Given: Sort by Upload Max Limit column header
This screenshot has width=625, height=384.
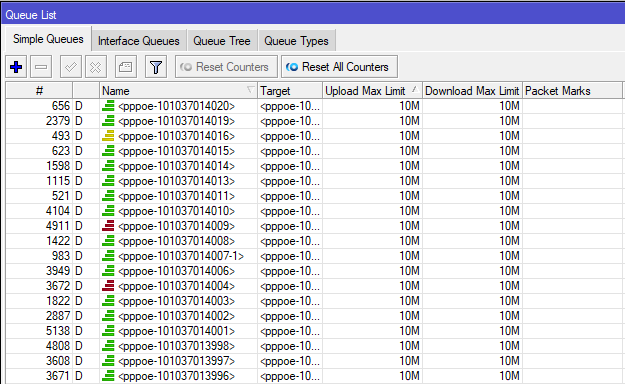Looking at the screenshot, I should tap(372, 91).
